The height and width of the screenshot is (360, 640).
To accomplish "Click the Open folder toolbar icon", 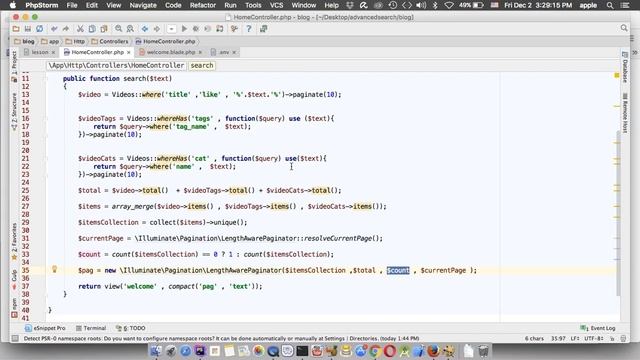I will click(16, 29).
